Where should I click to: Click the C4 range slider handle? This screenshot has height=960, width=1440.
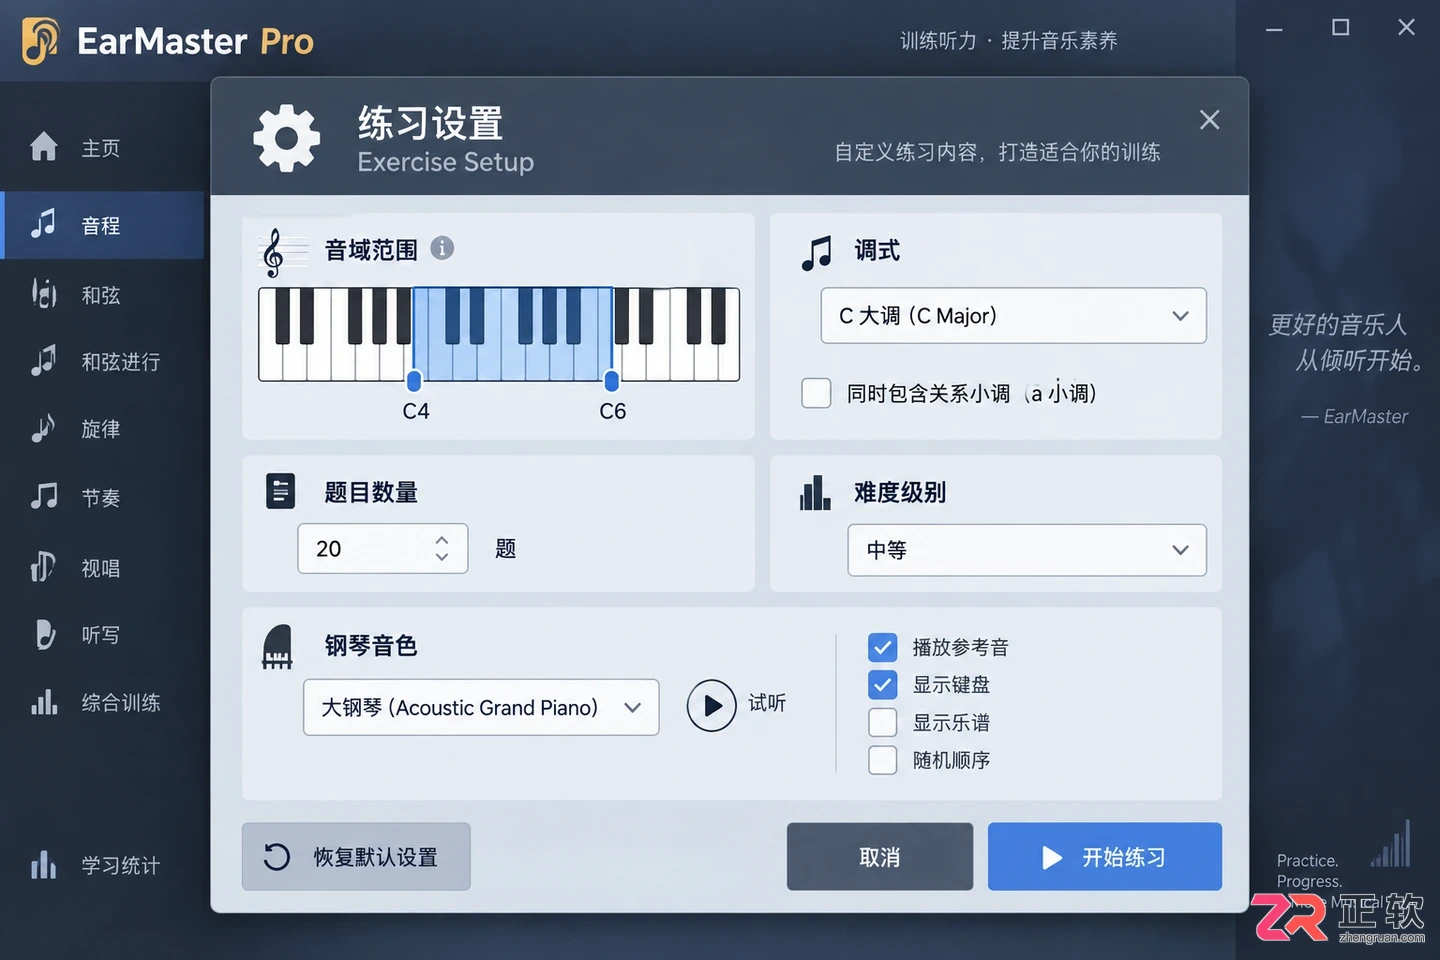(x=414, y=380)
